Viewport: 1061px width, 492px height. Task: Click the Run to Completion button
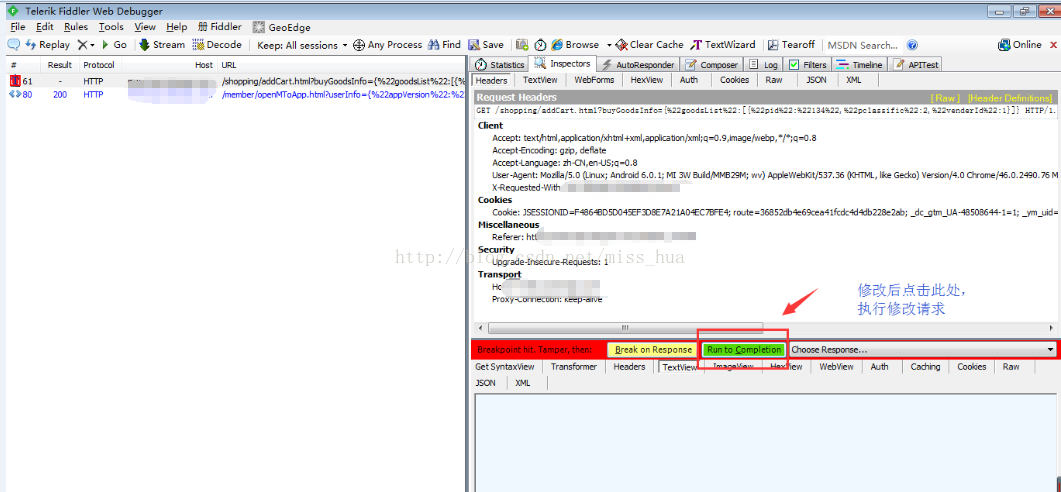[744, 350]
